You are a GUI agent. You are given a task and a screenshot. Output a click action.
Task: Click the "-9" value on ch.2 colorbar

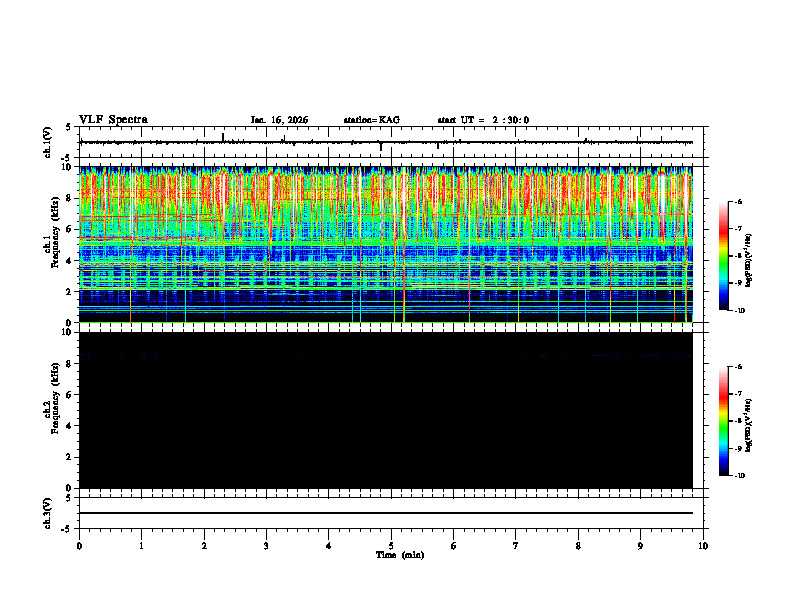(738, 448)
